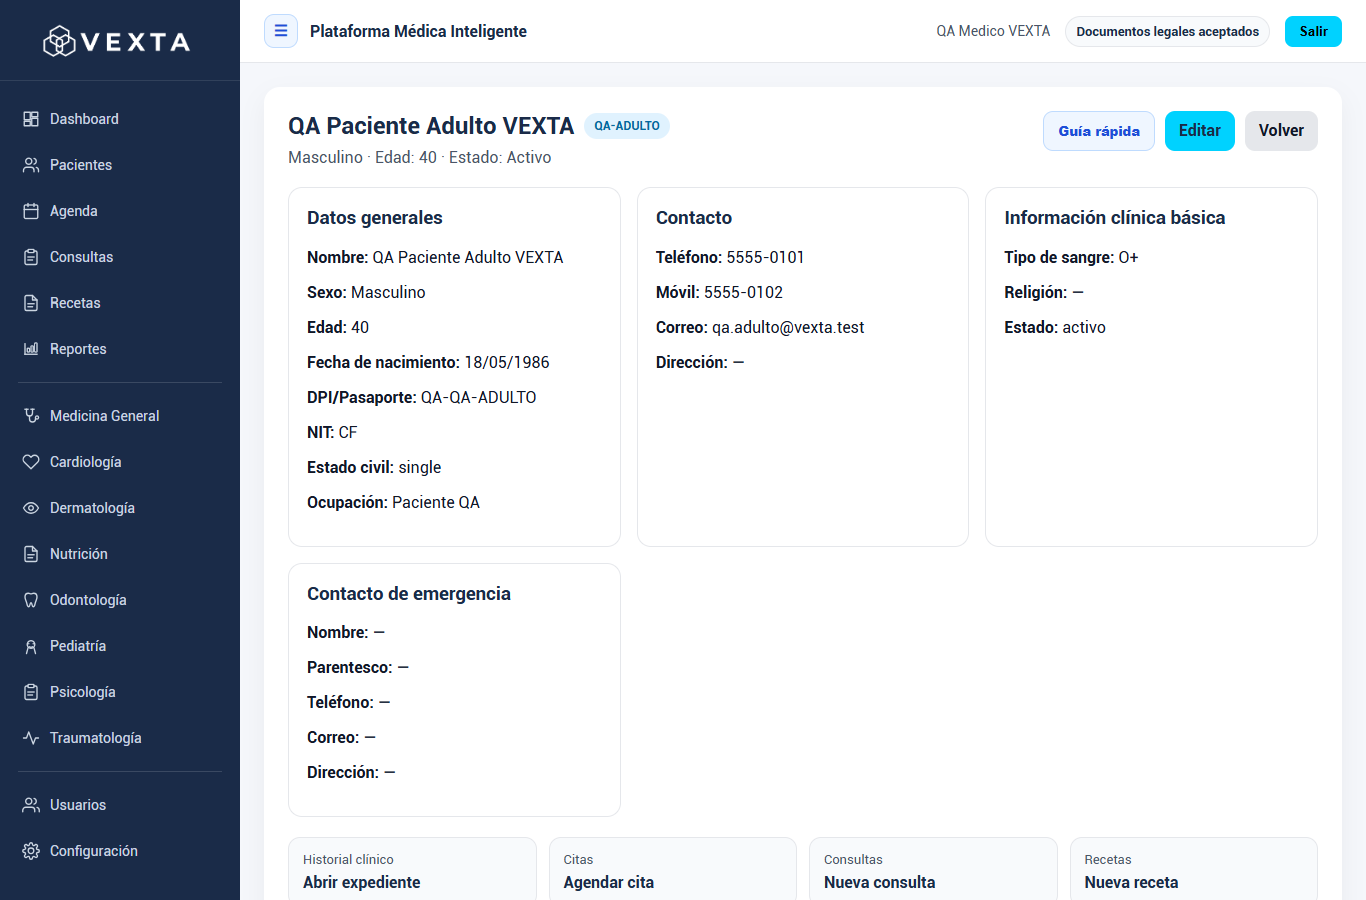Click the birth date 18/05/1986
Image resolution: width=1366 pixels, height=900 pixels.
(x=507, y=362)
